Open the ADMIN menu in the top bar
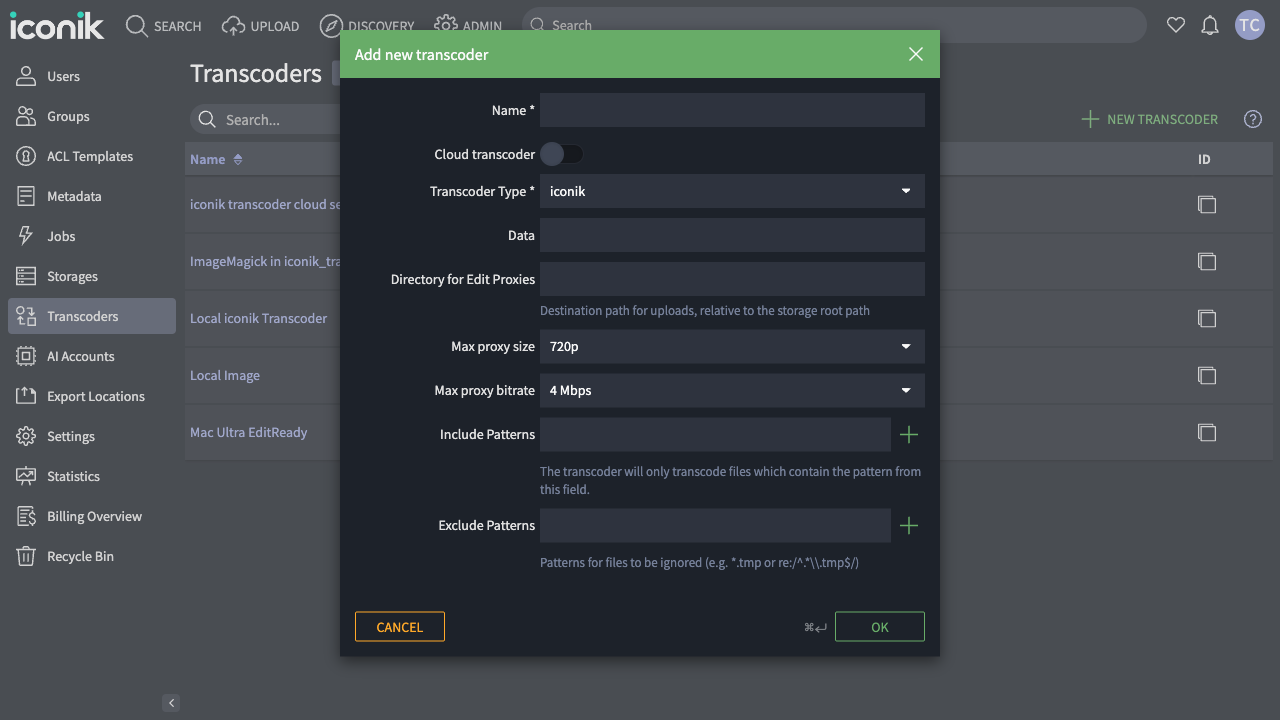The width and height of the screenshot is (1280, 720). (468, 25)
